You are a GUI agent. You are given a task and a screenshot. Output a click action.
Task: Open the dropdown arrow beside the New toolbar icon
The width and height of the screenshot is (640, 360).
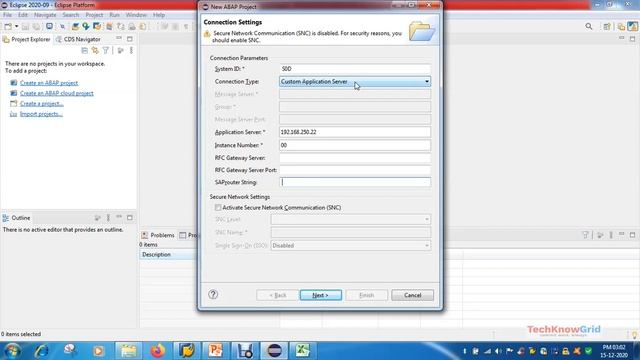point(17,27)
